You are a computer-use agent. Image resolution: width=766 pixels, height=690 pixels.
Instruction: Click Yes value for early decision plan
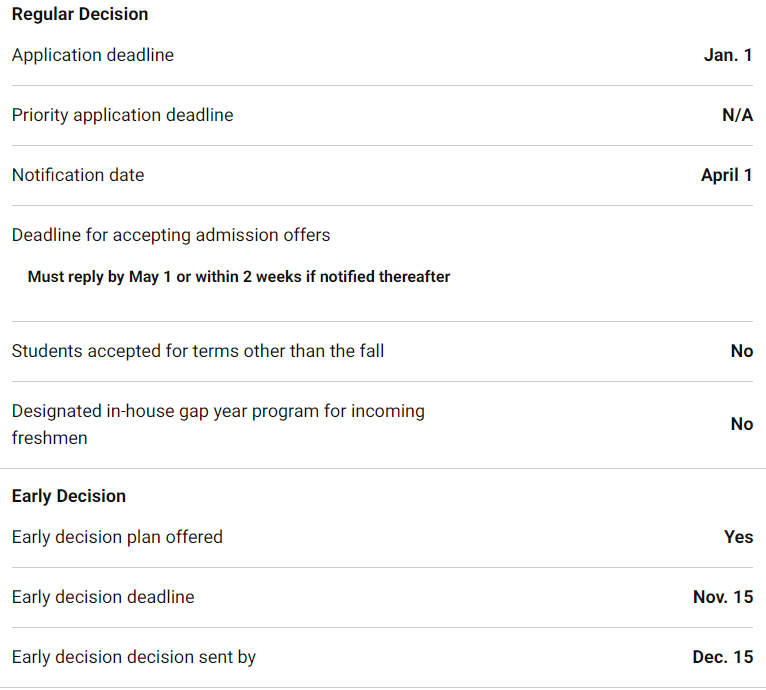point(739,537)
